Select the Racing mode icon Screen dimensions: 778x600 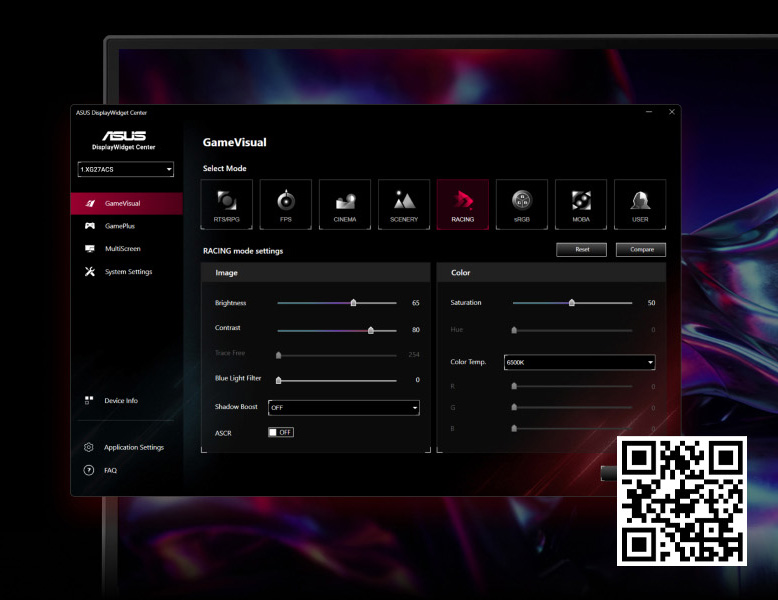click(x=463, y=204)
